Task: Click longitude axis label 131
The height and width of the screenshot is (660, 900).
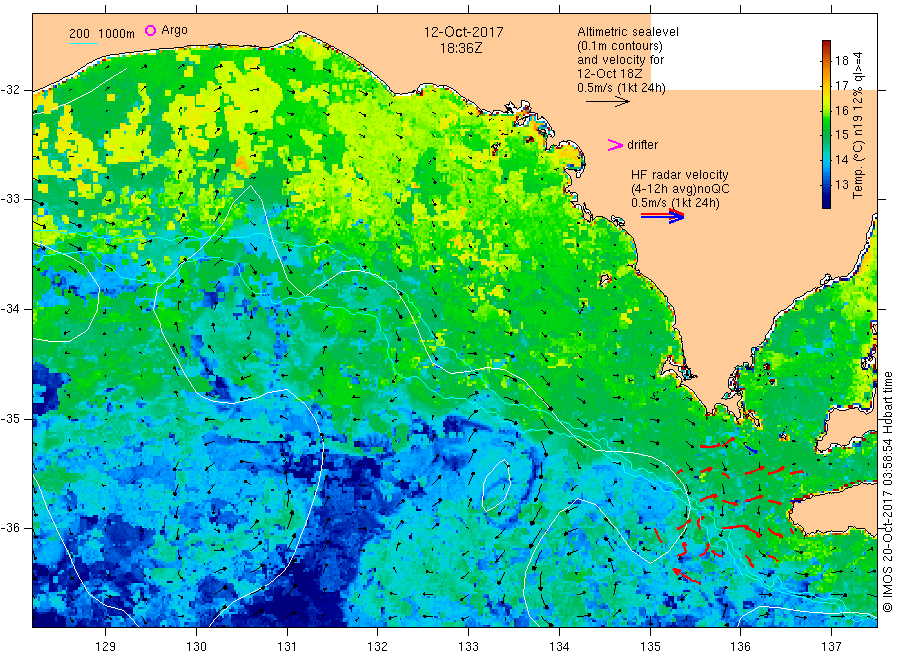Action: 287,647
